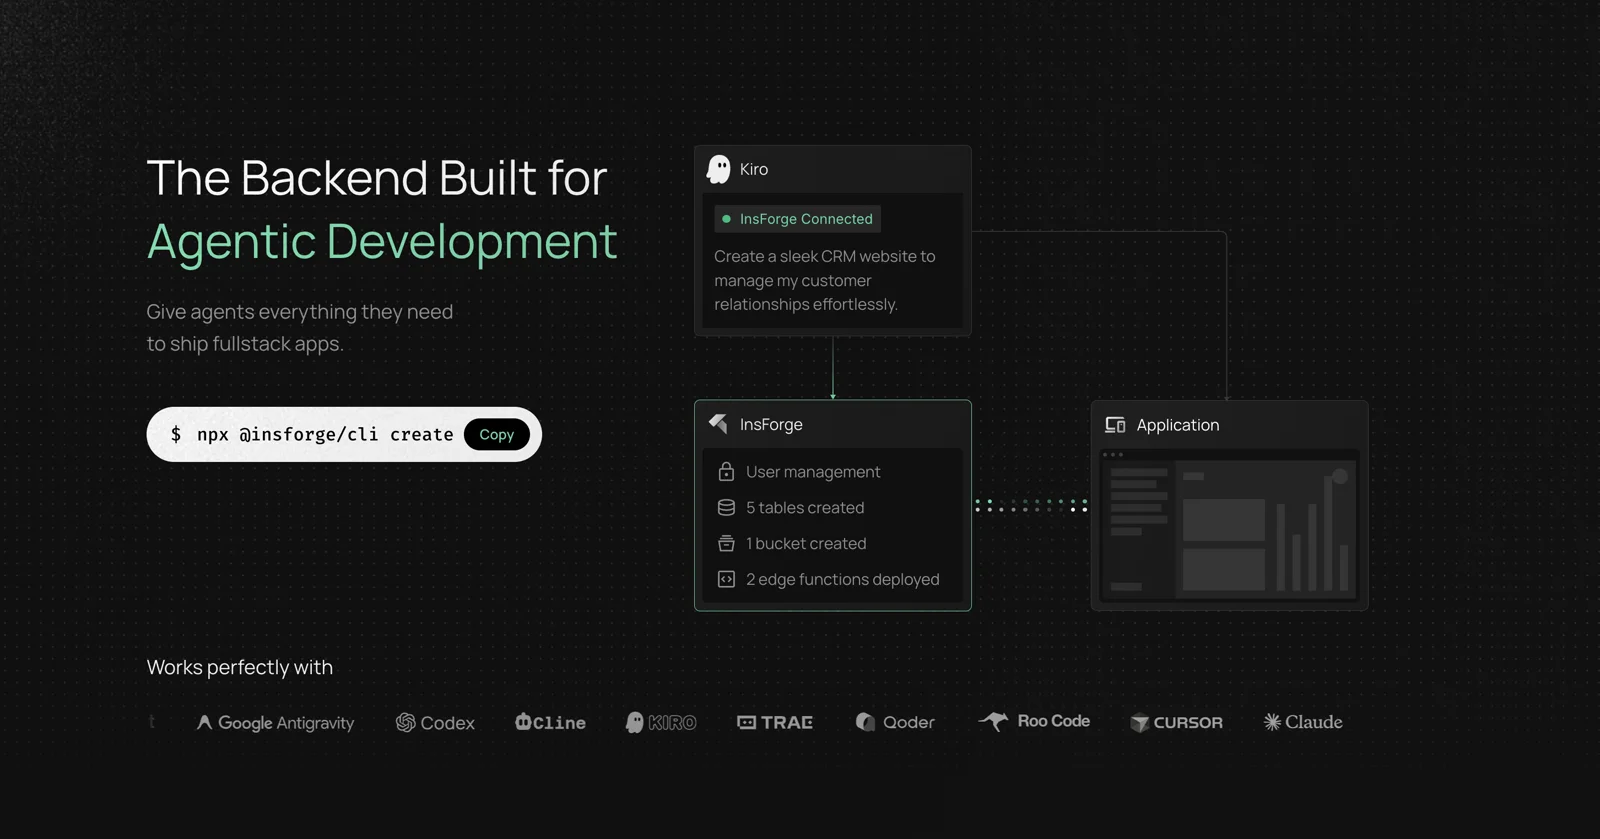Screen dimensions: 1600x839
Task: Click the bucket icon beside 1 bucket created
Action: [x=726, y=544]
